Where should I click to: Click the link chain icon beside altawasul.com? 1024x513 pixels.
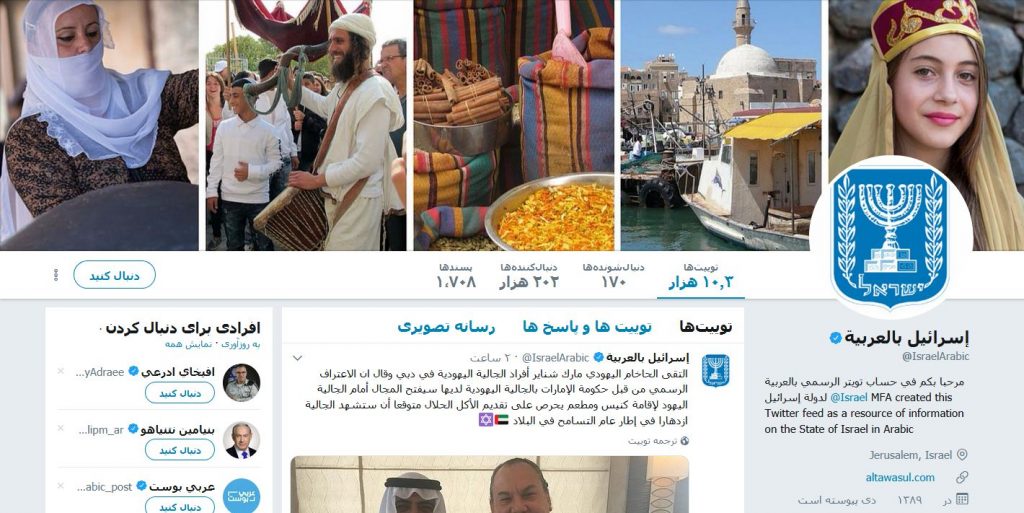click(x=962, y=477)
